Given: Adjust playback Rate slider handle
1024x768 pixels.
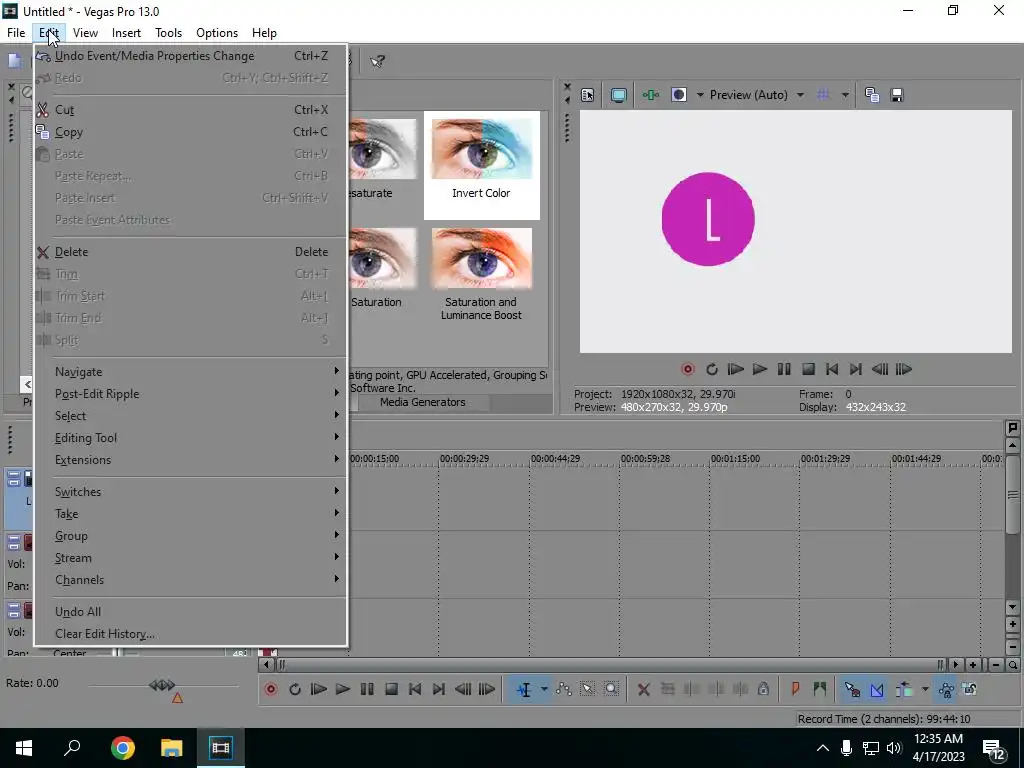Looking at the screenshot, I should pos(162,685).
